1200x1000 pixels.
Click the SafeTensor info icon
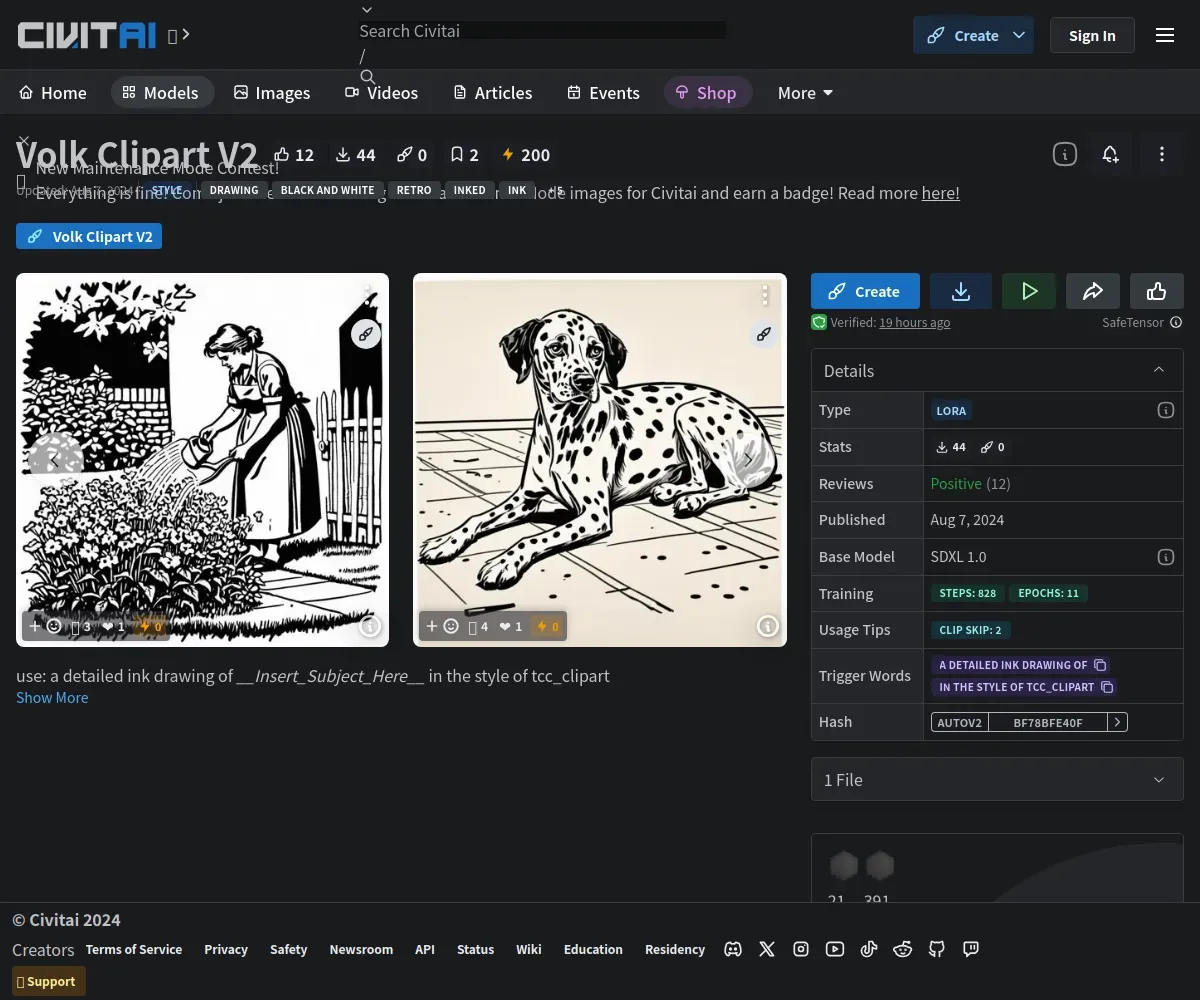pyautogui.click(x=1176, y=322)
